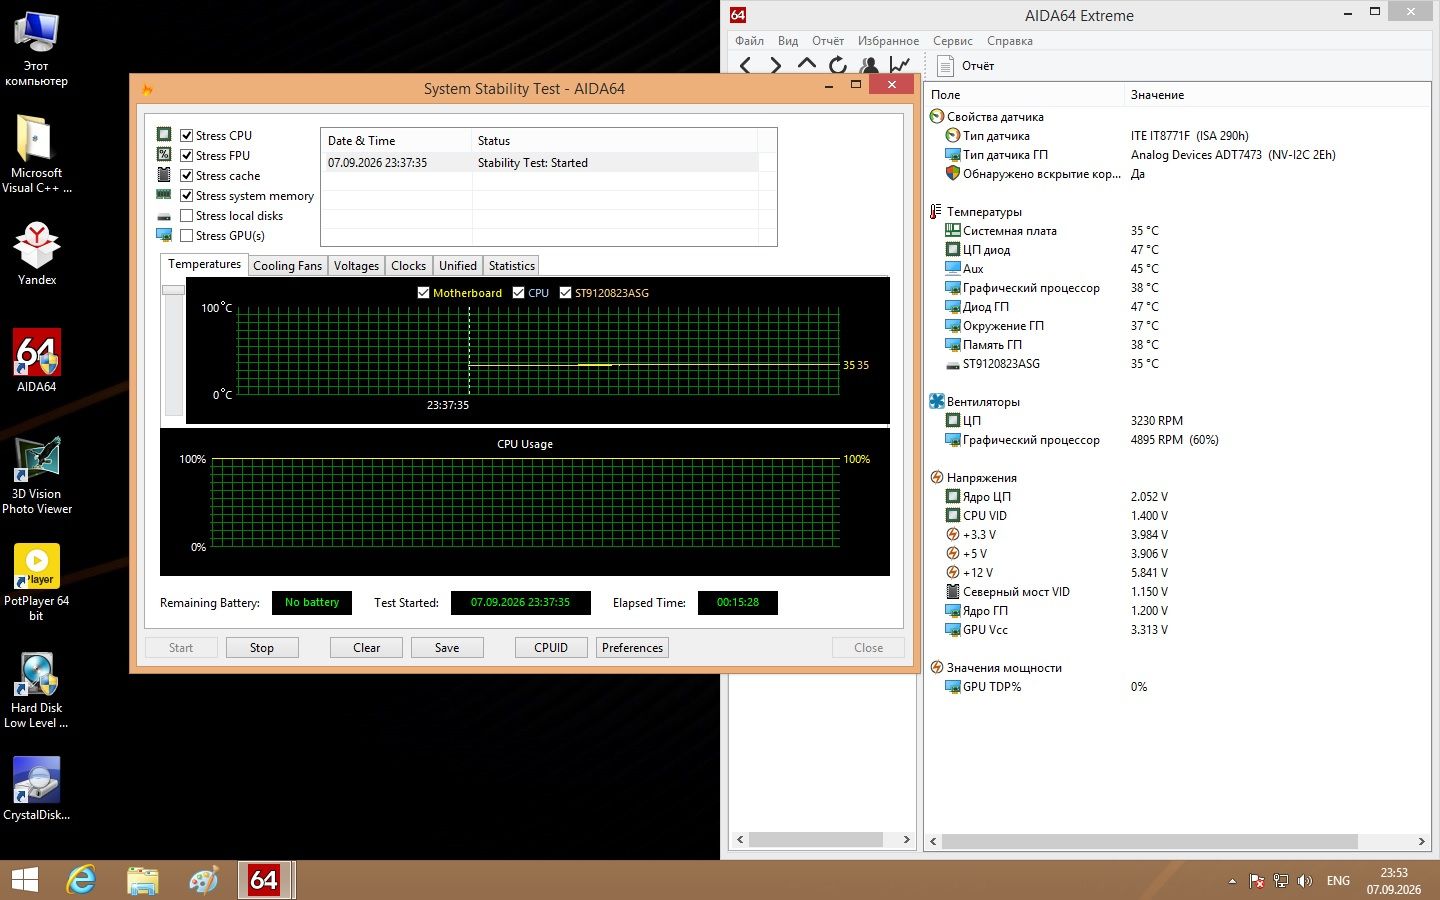This screenshot has height=900, width=1440.
Task: Toggle the ST9120823ASG graph checkbox
Action: point(565,293)
